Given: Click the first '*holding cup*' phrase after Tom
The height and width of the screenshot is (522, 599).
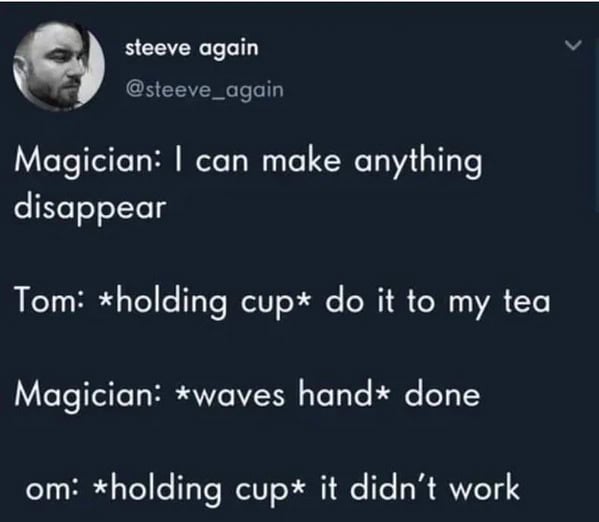Looking at the screenshot, I should pyautogui.click(x=204, y=303).
